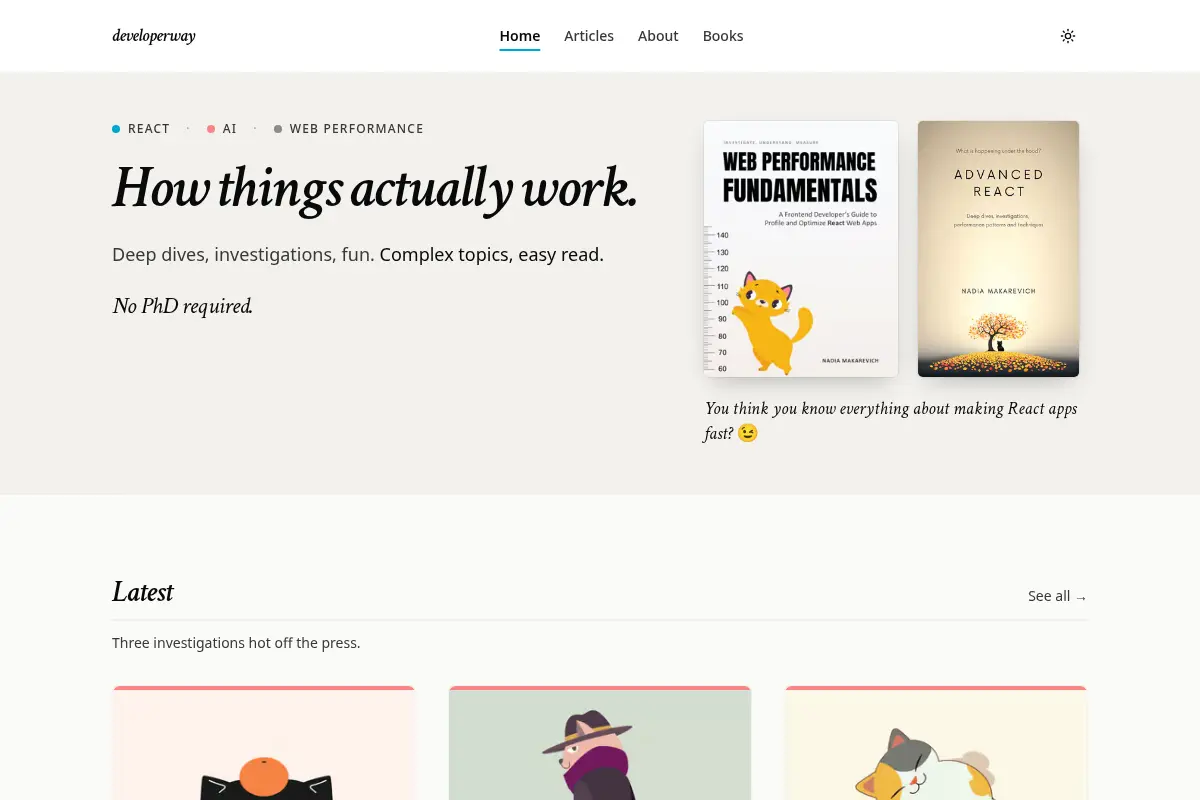Screen dimensions: 1200x800
Task: Toggle the light/dark theme sun icon
Action: tap(1068, 36)
